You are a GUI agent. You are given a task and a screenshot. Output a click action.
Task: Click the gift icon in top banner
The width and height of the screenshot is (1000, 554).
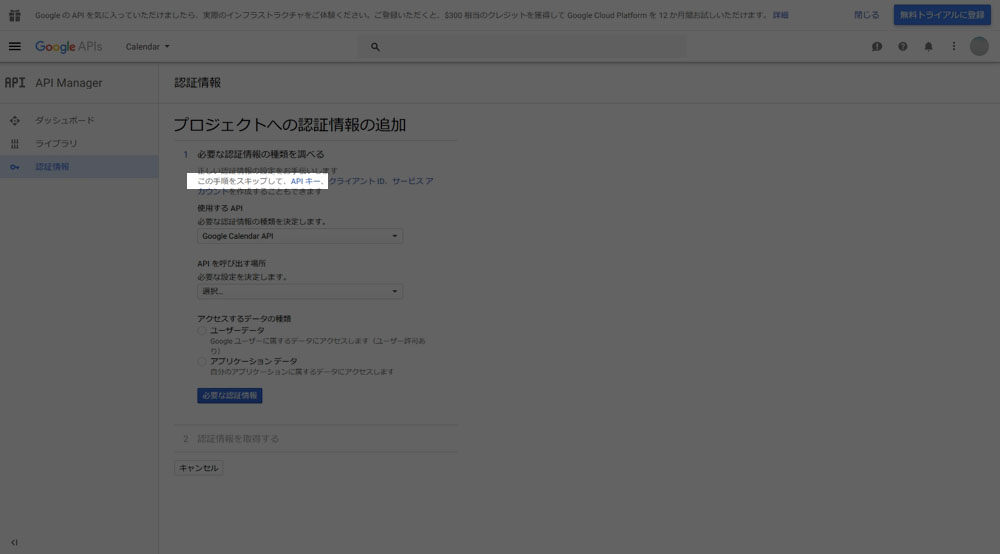(x=15, y=15)
